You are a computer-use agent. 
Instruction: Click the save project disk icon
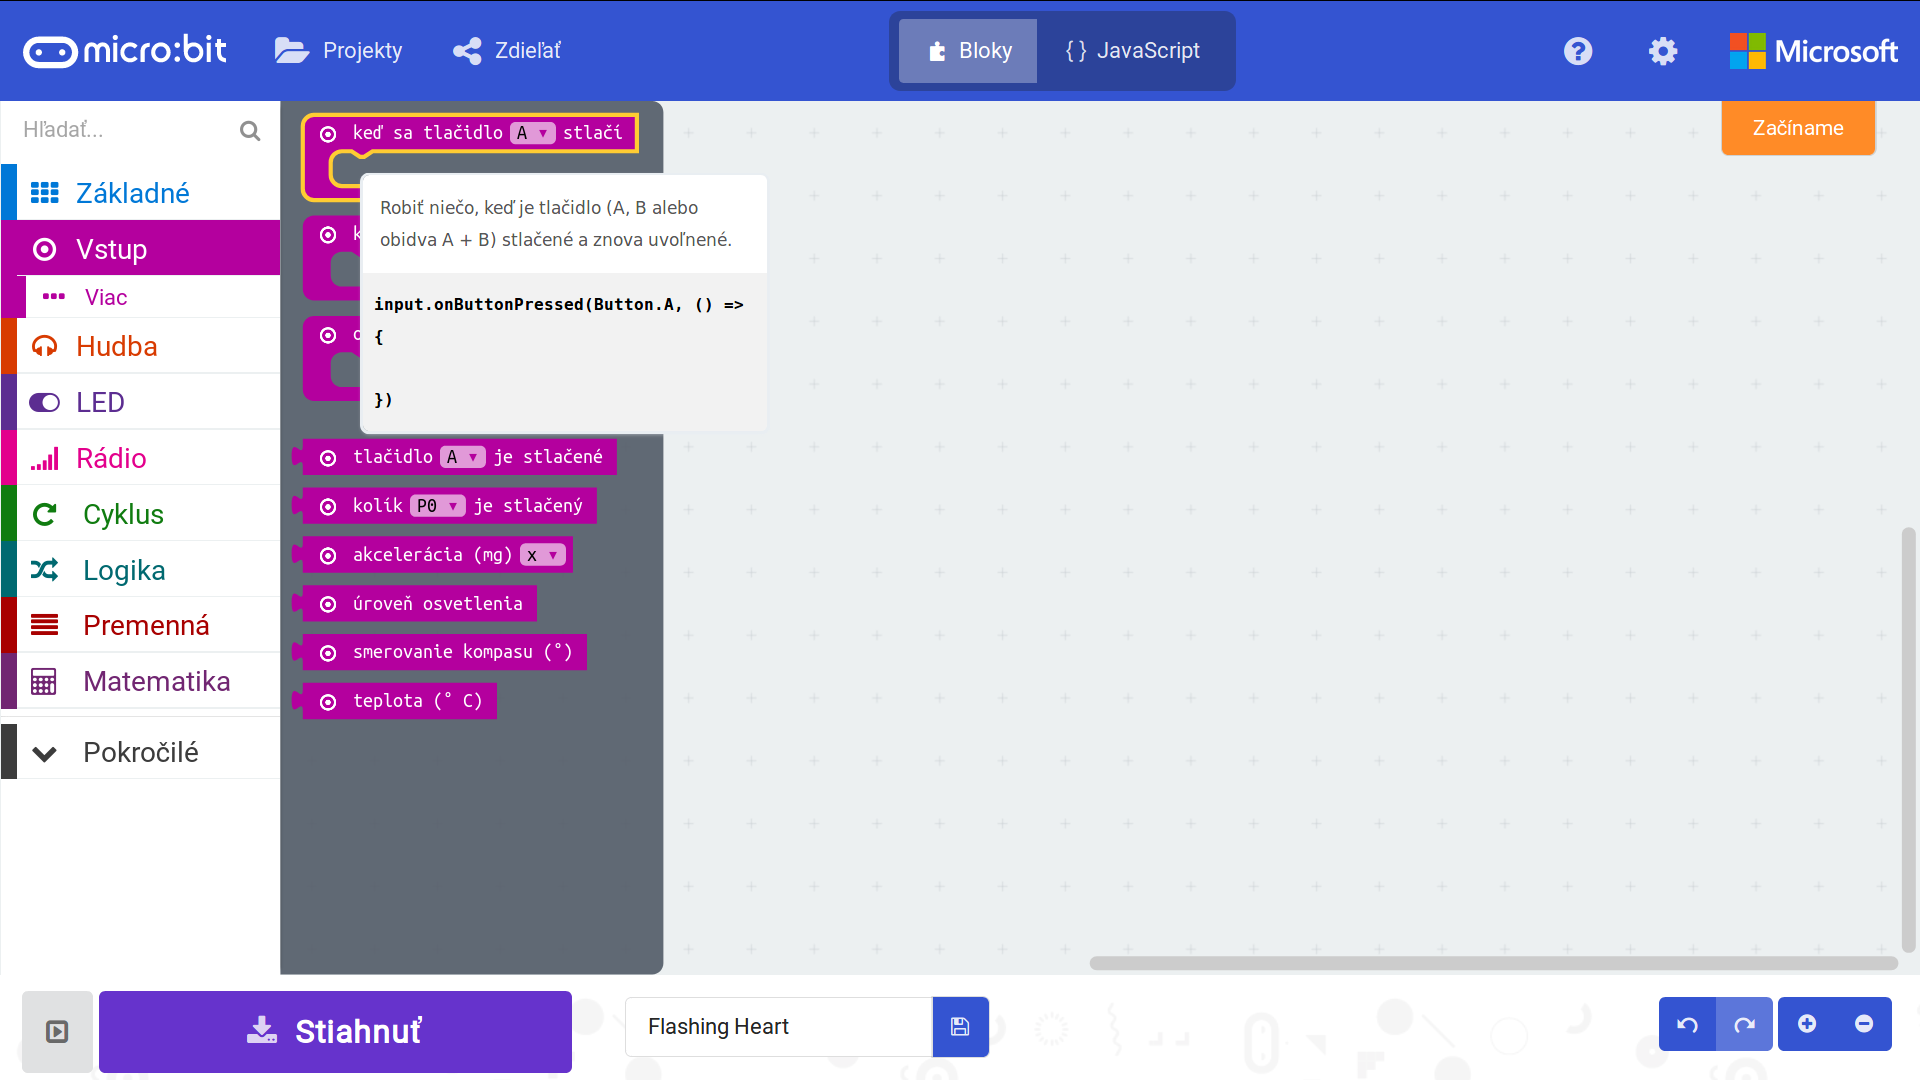(960, 1026)
